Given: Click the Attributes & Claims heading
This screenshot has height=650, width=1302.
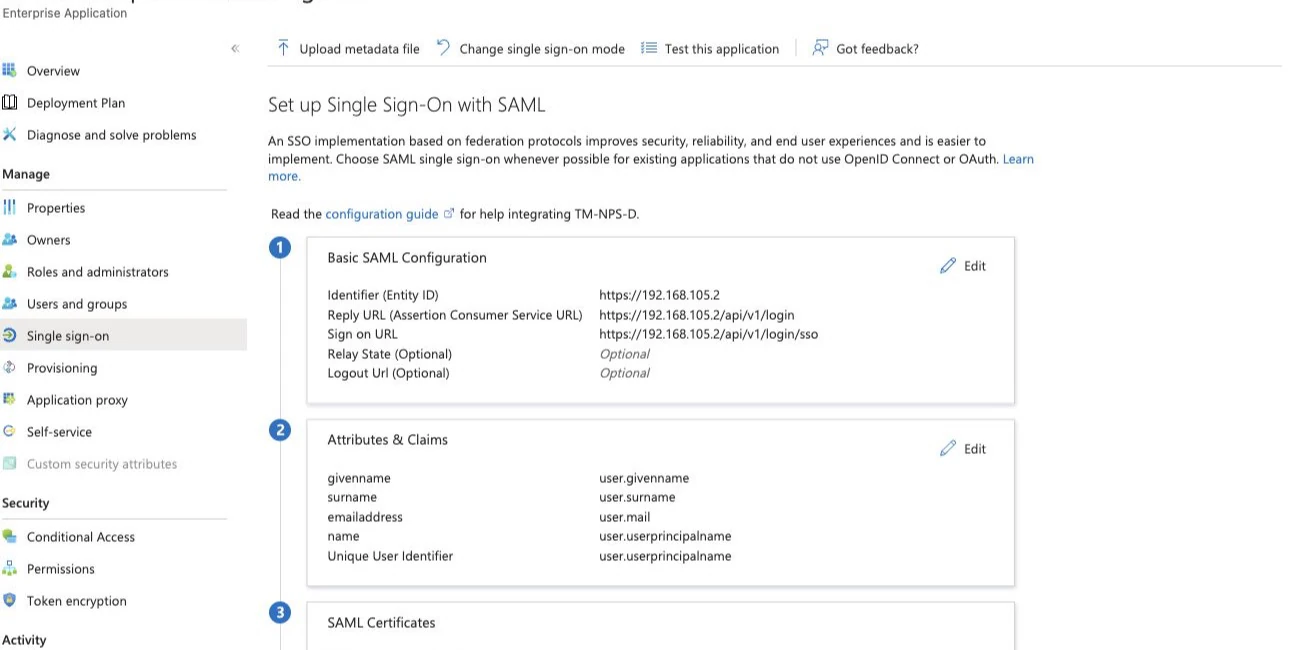Looking at the screenshot, I should (388, 440).
